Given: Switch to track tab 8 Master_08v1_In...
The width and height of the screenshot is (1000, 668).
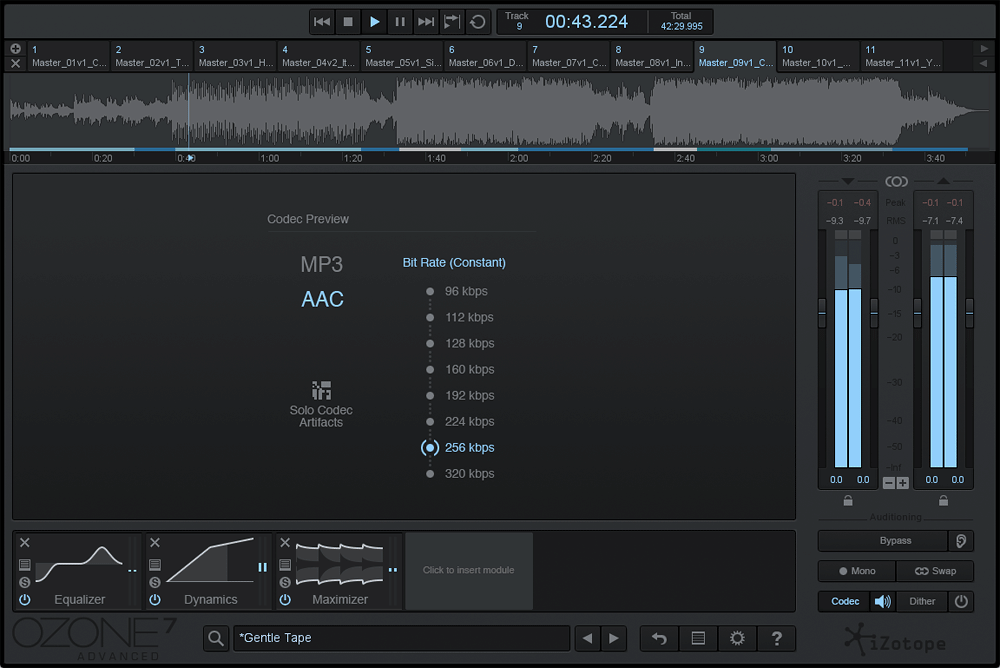Looking at the screenshot, I should [652, 56].
